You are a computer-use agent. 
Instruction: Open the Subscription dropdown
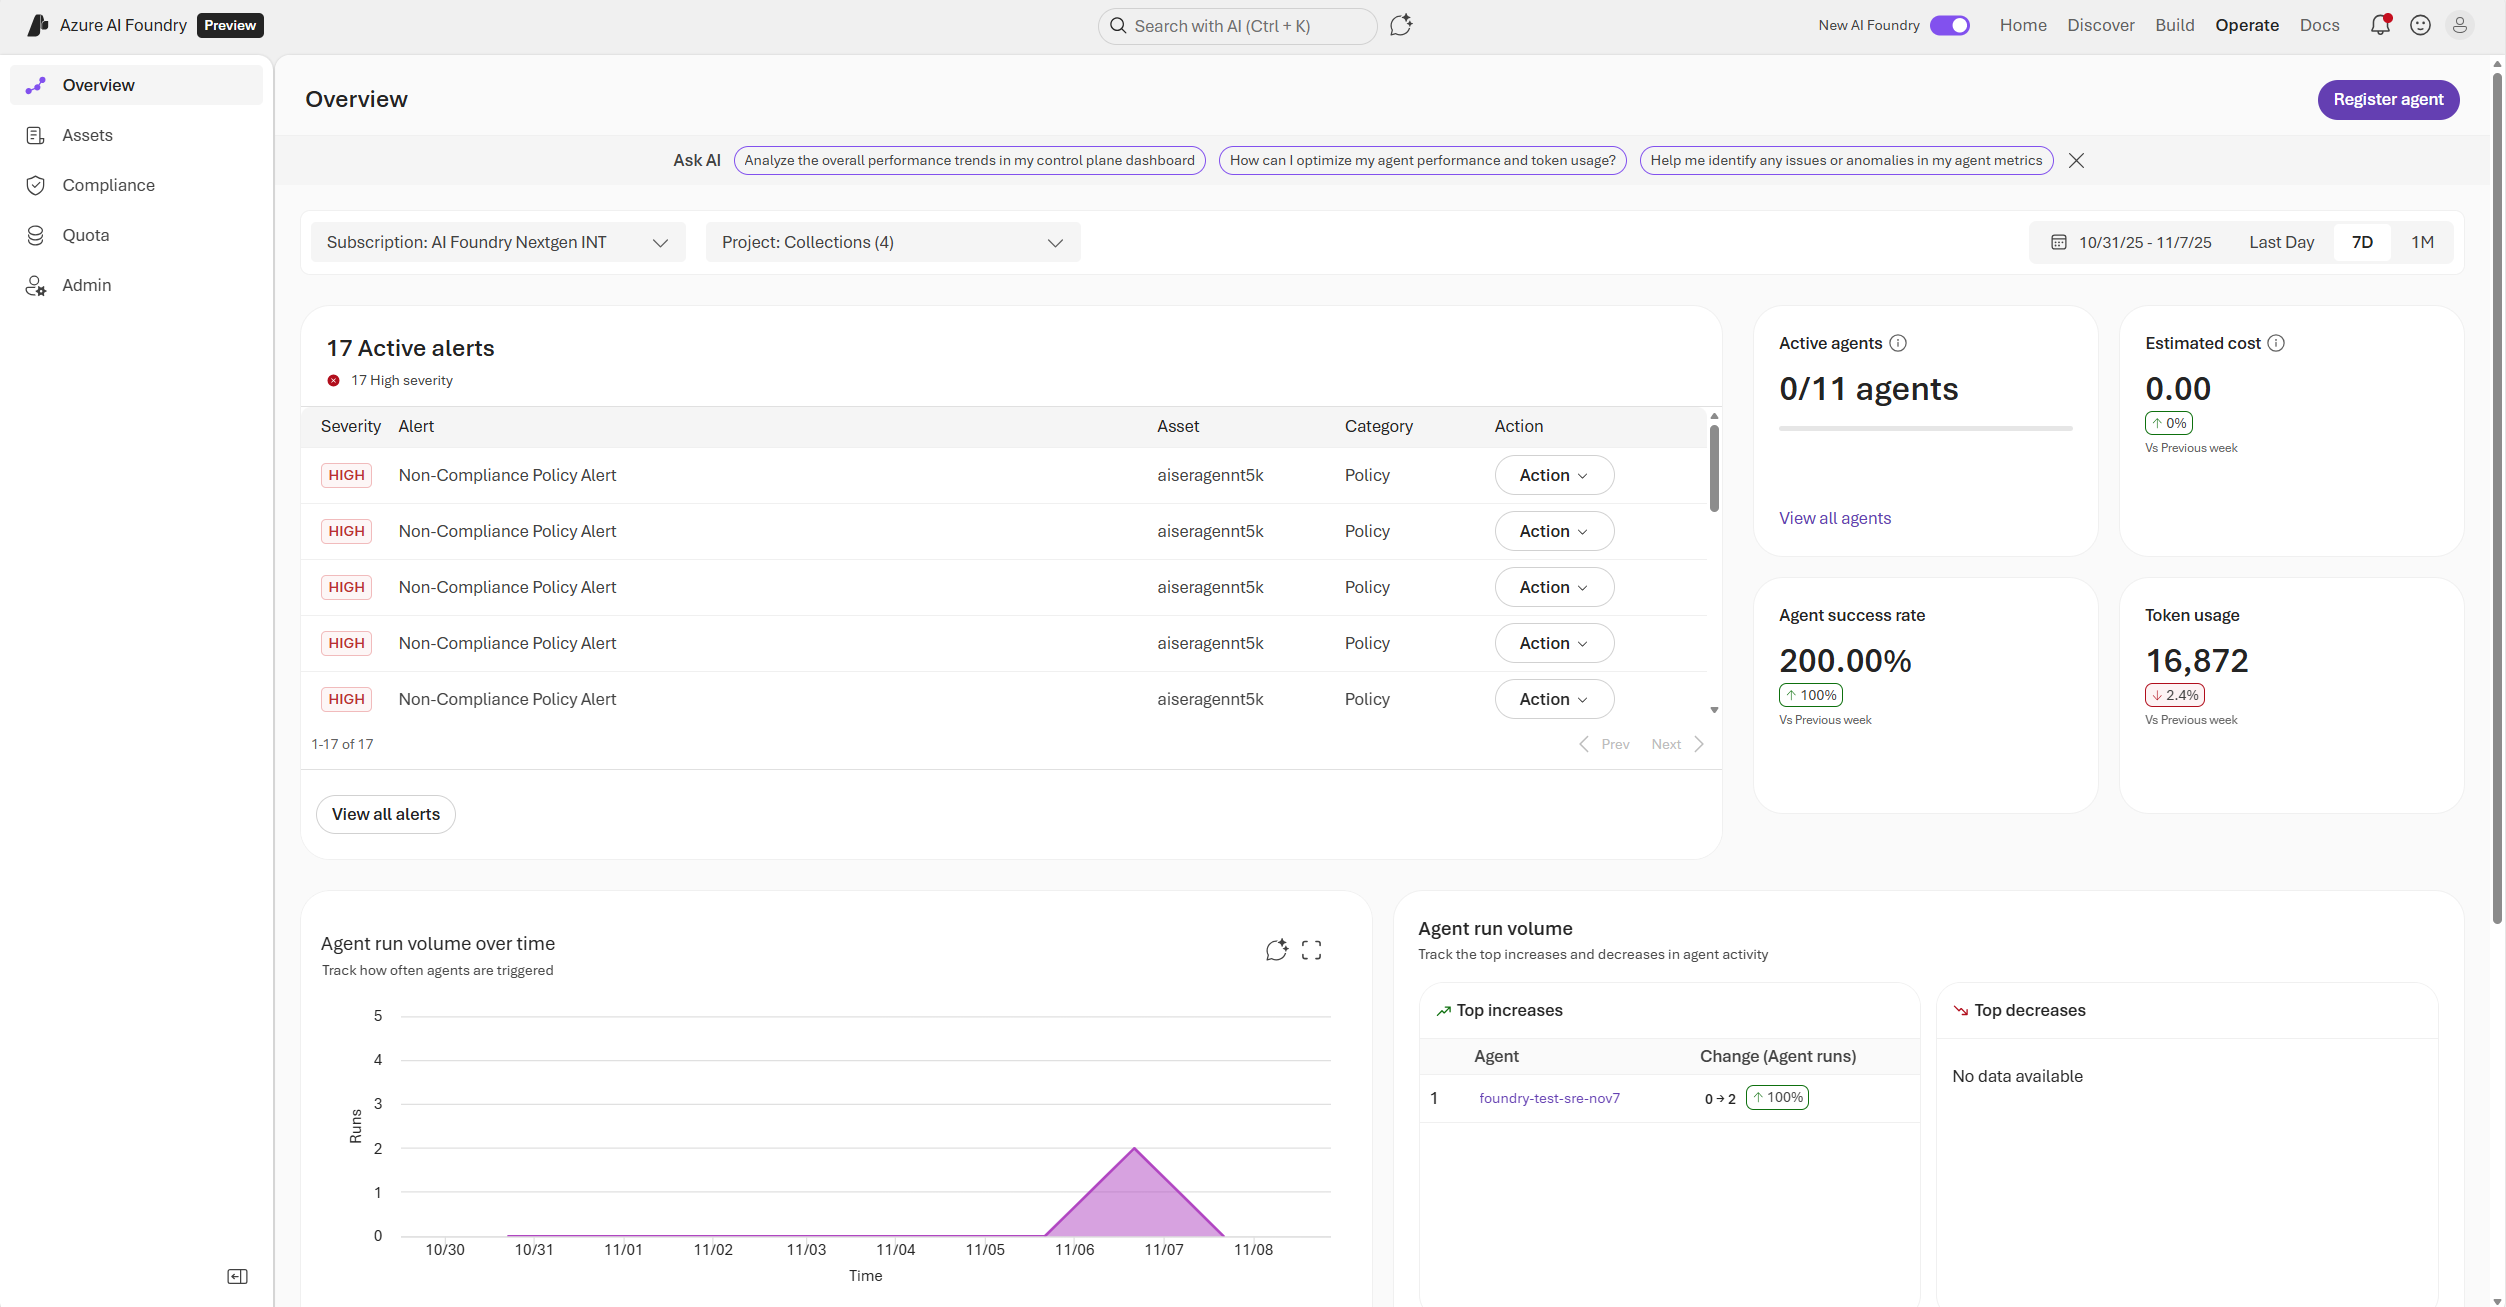point(498,242)
